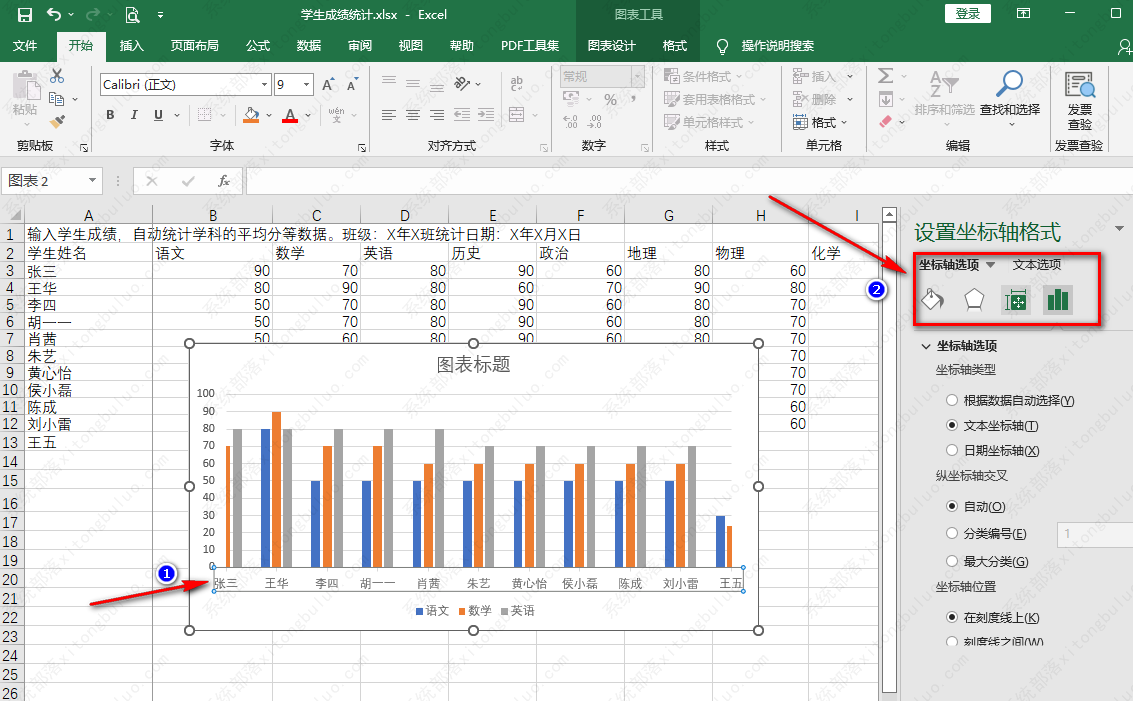Select At maximum category radio button
The height and width of the screenshot is (701, 1133).
pos(952,562)
